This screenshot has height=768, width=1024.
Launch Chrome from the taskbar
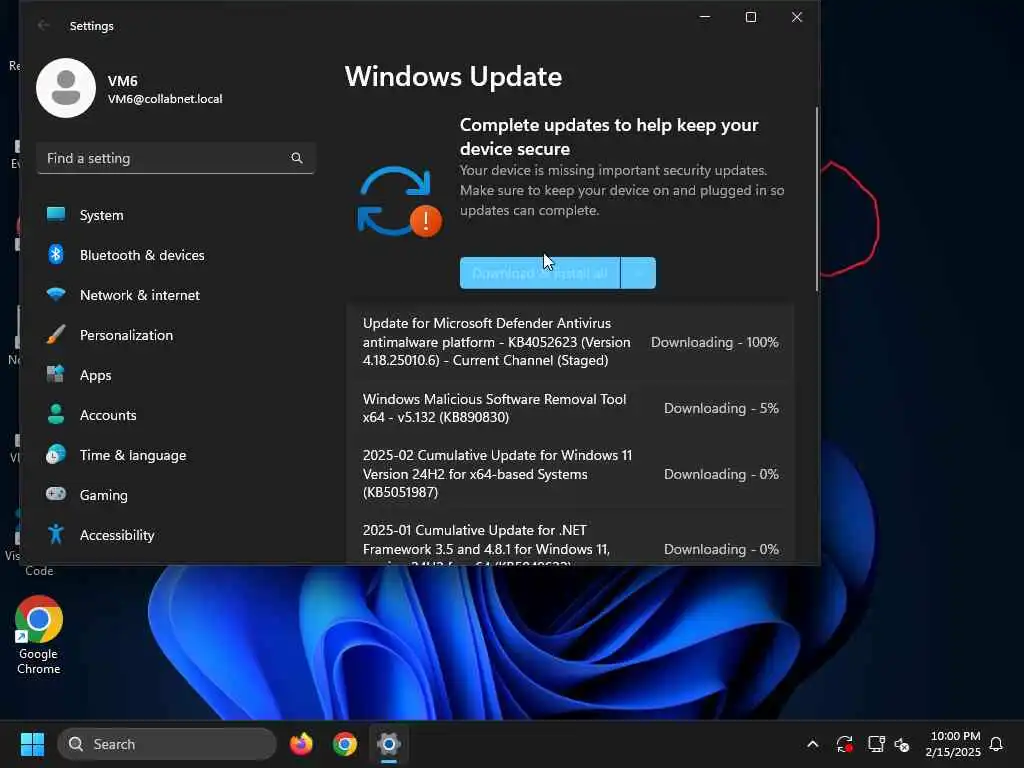click(x=345, y=744)
